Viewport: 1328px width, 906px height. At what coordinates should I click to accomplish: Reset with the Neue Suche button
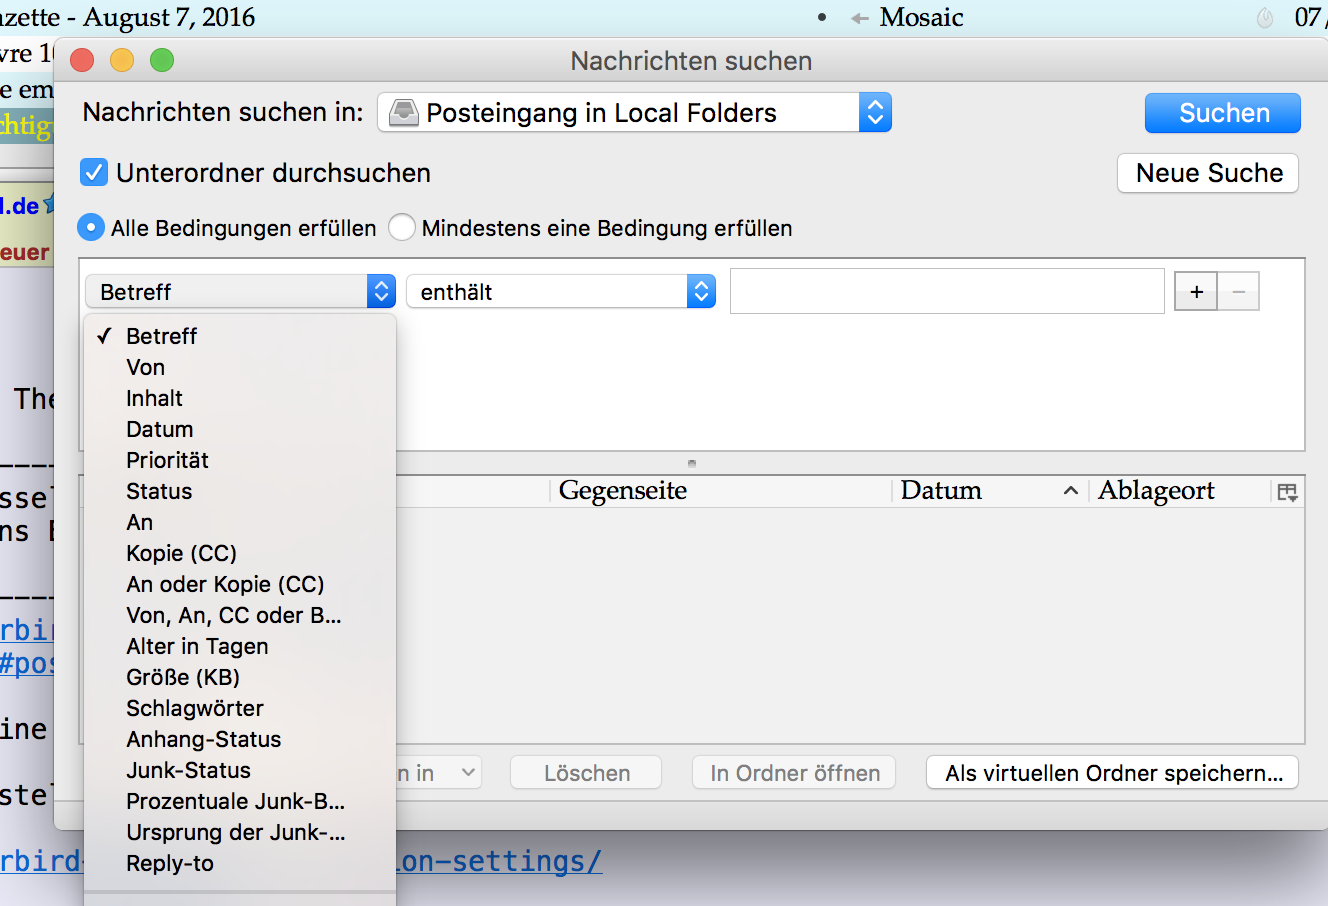(x=1208, y=173)
